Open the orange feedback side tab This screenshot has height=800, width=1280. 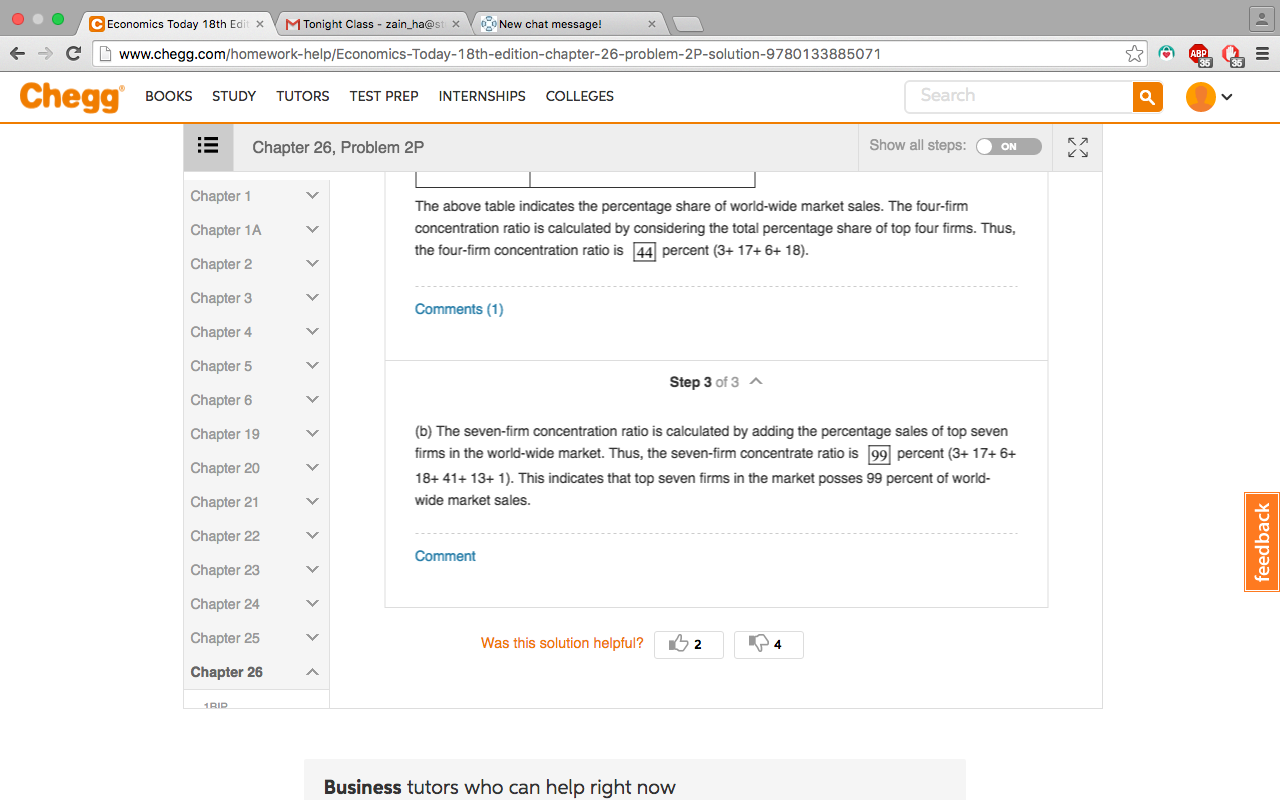tap(1262, 542)
